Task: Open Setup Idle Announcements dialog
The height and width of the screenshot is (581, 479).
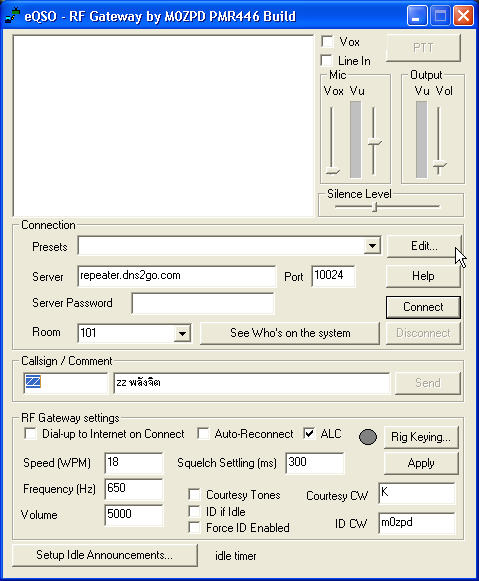Action: coord(105,555)
